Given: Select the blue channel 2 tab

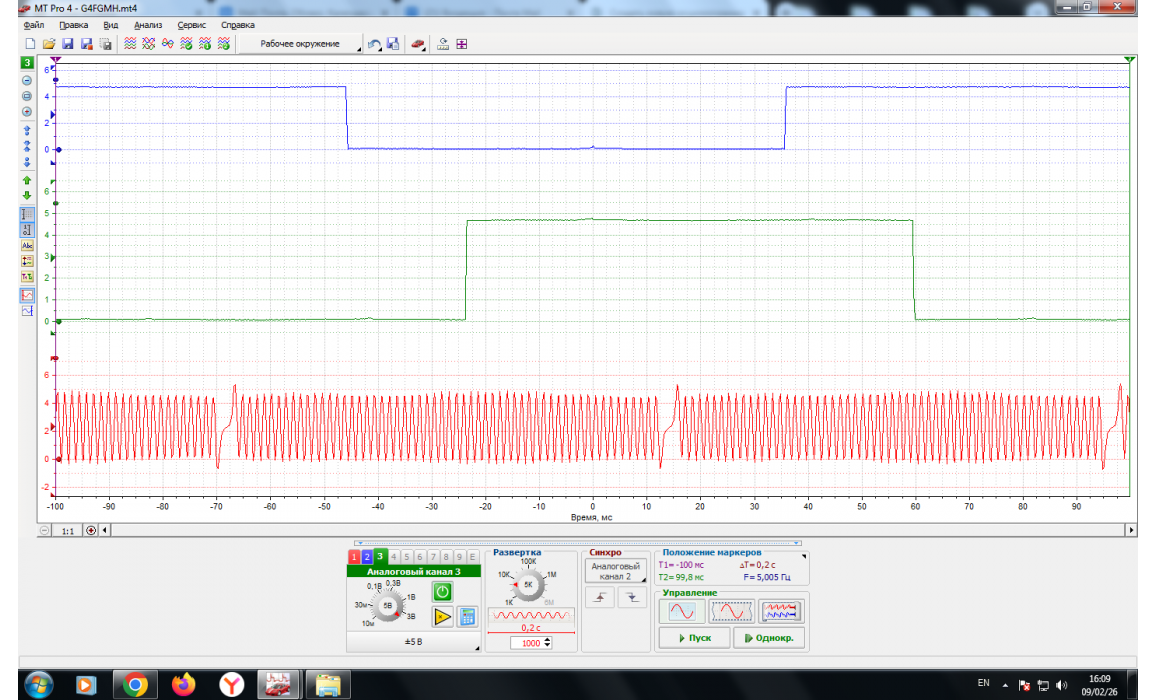Looking at the screenshot, I should pos(367,556).
